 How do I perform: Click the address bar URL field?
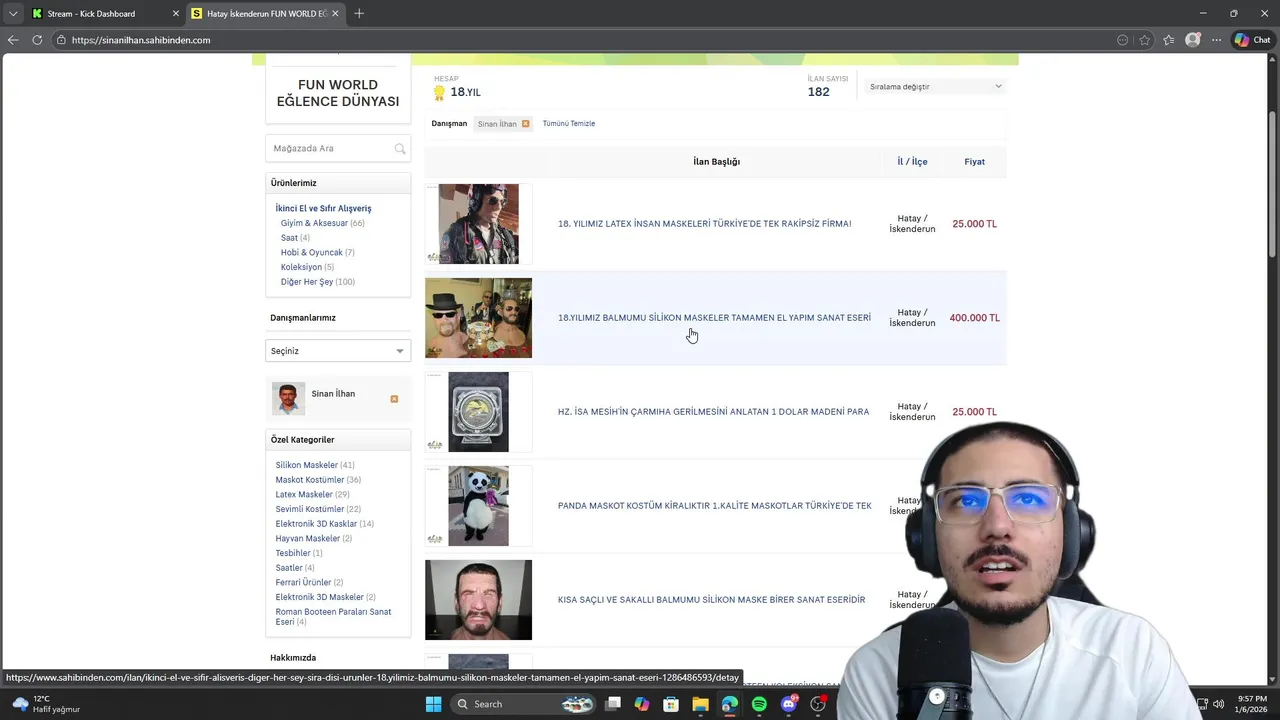point(580,40)
